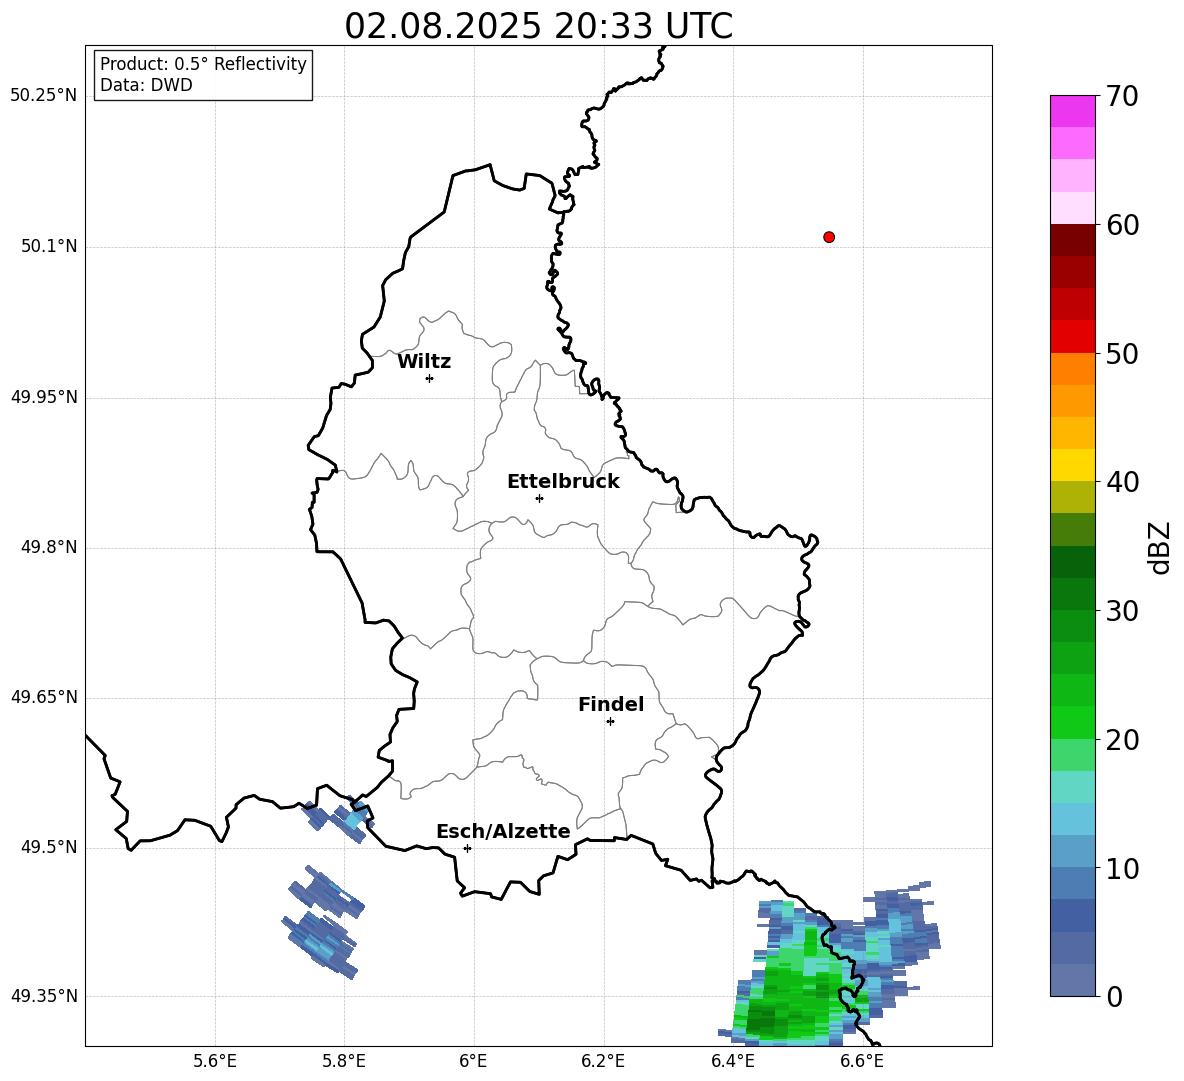The height and width of the screenshot is (1081, 1184).
Task: Click the latitude label 50.25°N
Action: (44, 96)
